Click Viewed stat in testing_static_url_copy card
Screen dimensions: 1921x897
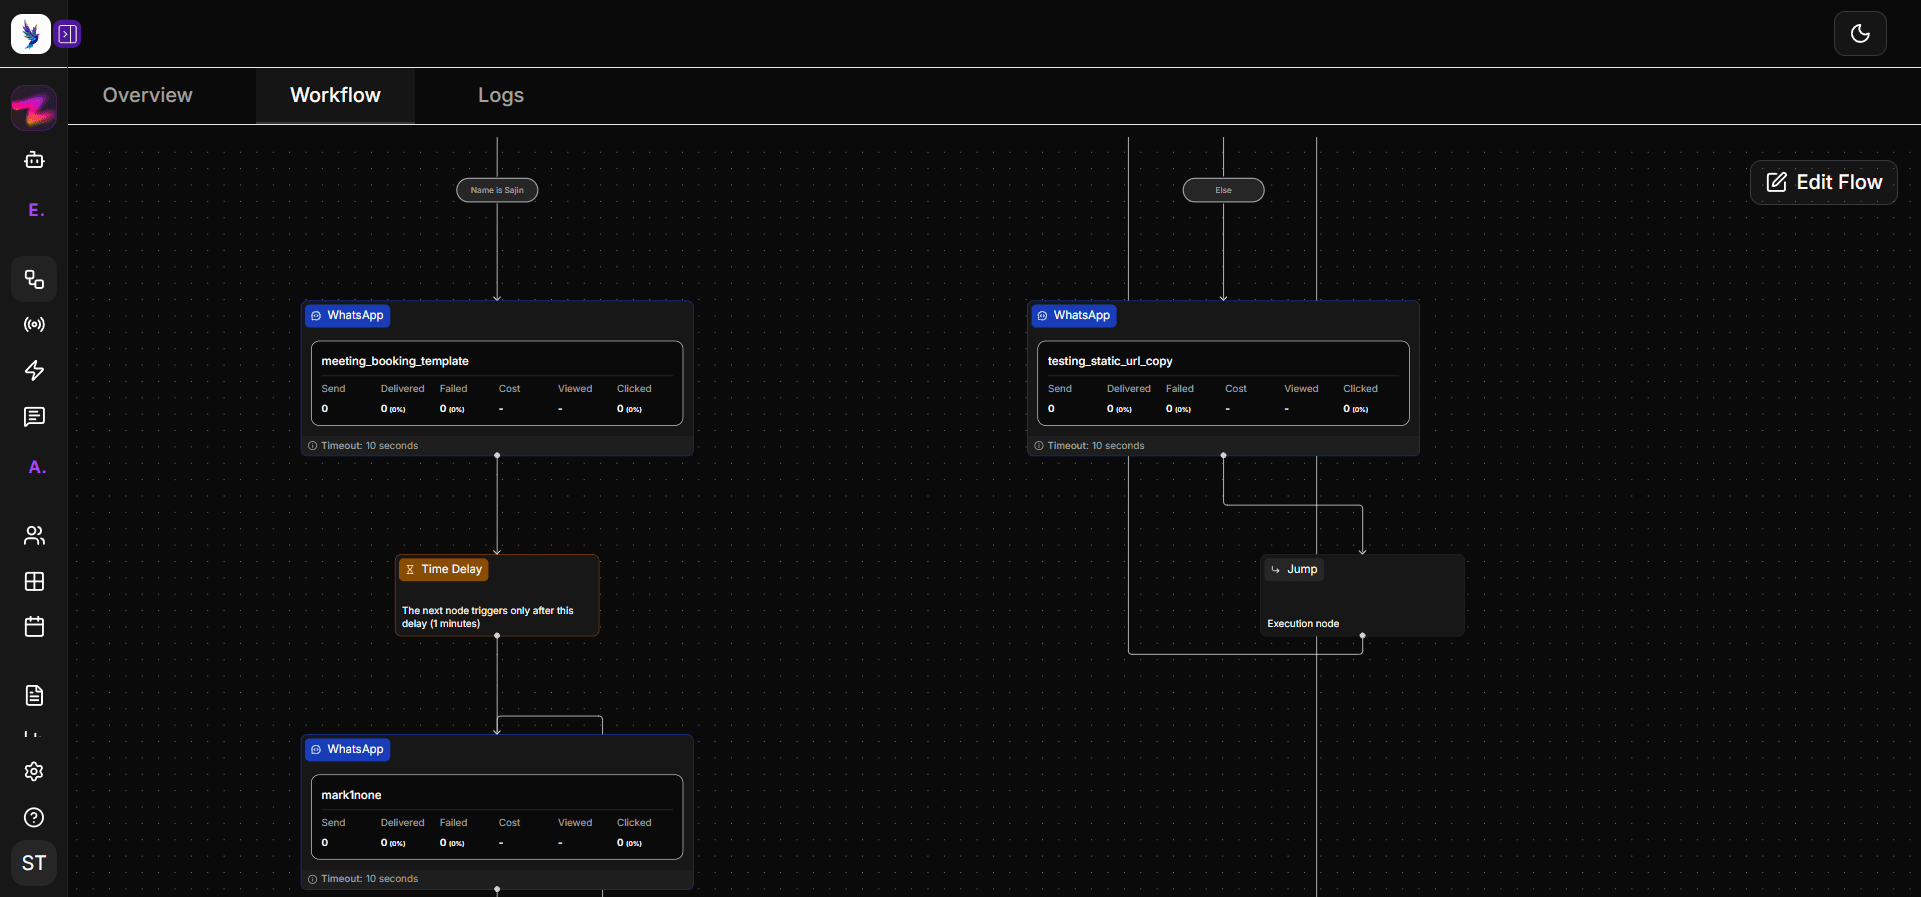1301,398
